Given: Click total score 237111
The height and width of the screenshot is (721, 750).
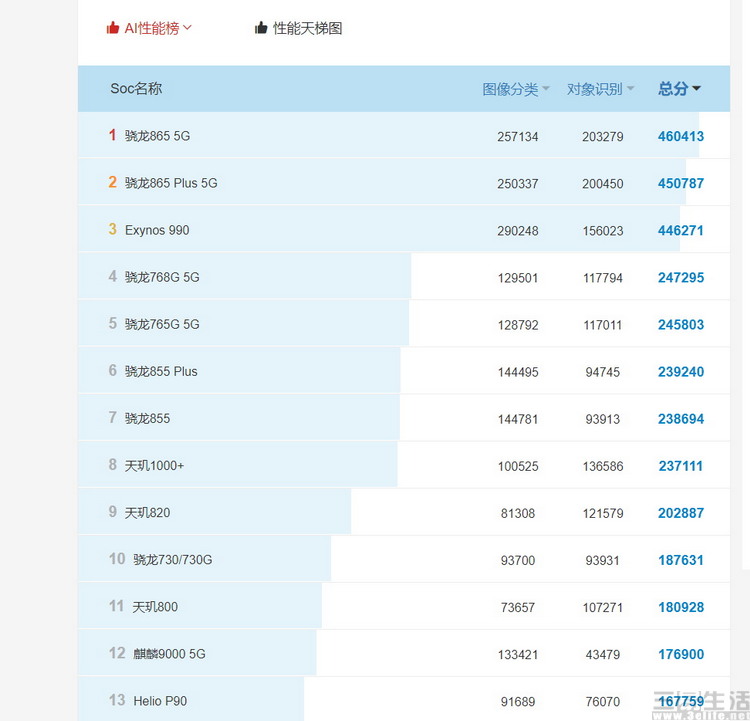Looking at the screenshot, I should click(x=681, y=466).
